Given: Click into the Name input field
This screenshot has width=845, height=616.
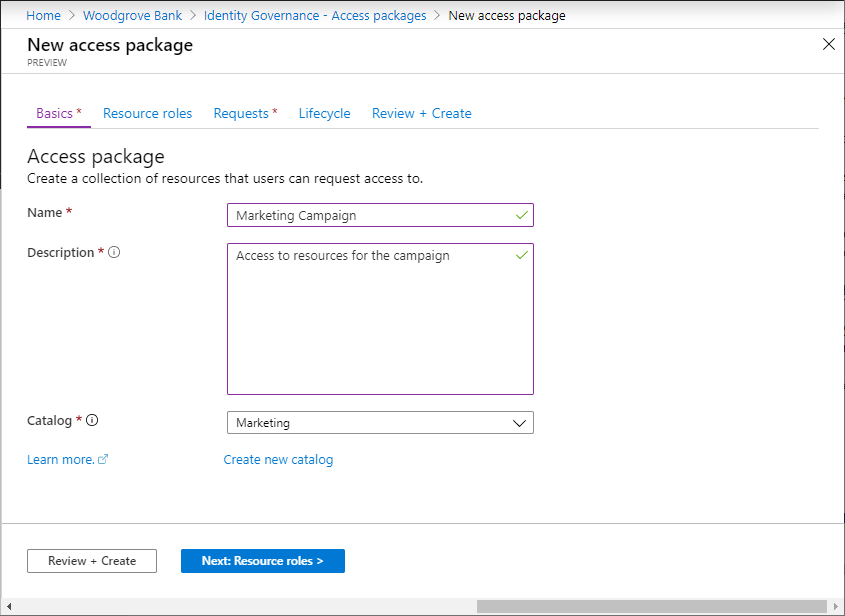Looking at the screenshot, I should (372, 215).
